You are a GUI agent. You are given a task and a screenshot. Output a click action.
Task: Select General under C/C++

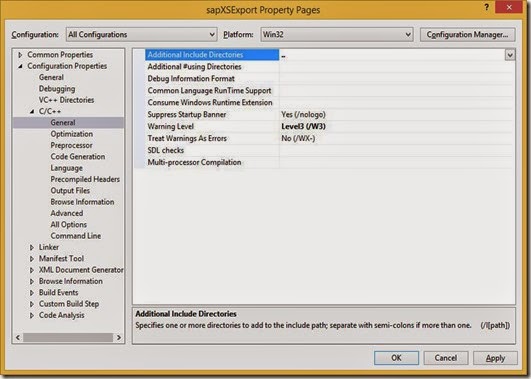coord(63,123)
